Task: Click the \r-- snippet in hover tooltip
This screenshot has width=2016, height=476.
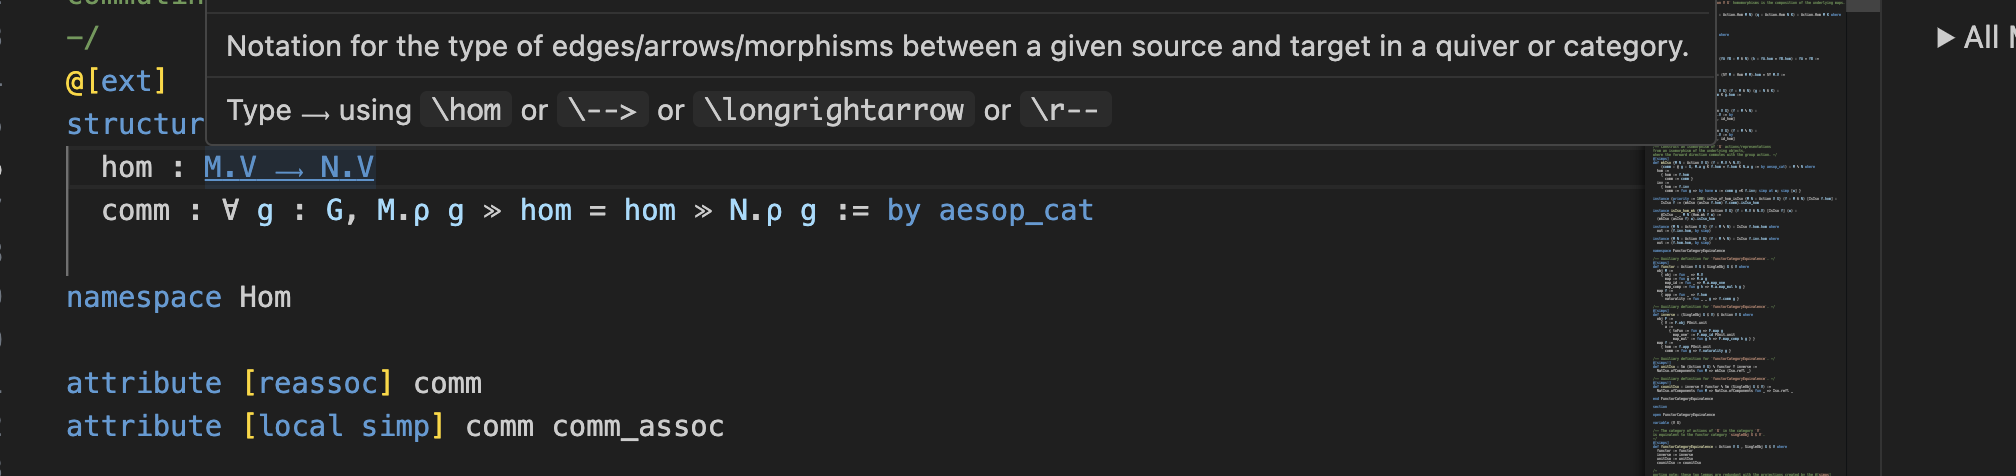Action: click(1065, 110)
